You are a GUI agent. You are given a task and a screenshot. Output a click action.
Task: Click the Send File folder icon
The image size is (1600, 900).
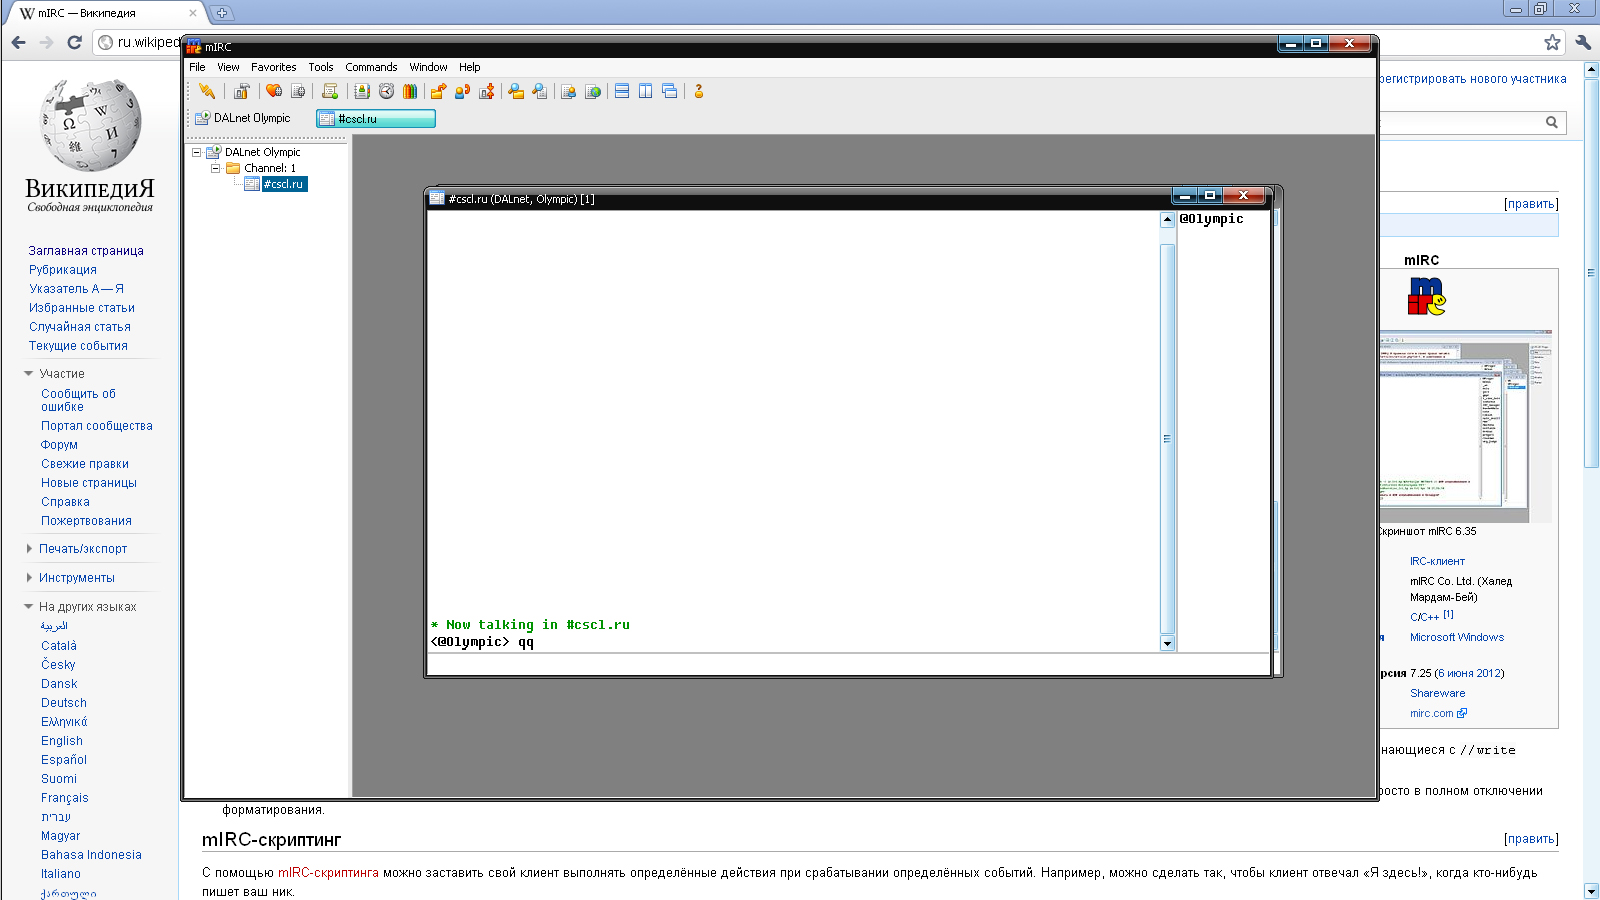[438, 91]
